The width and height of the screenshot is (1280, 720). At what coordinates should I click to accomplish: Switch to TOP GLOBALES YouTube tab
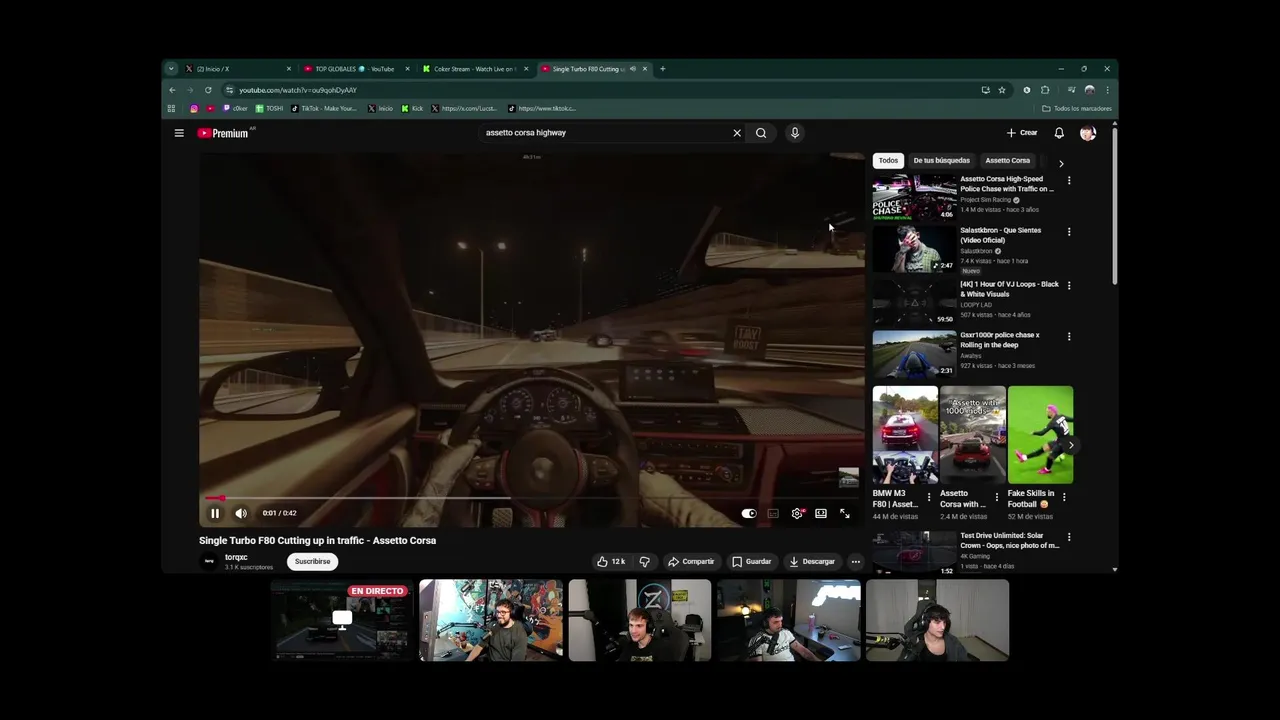point(355,69)
